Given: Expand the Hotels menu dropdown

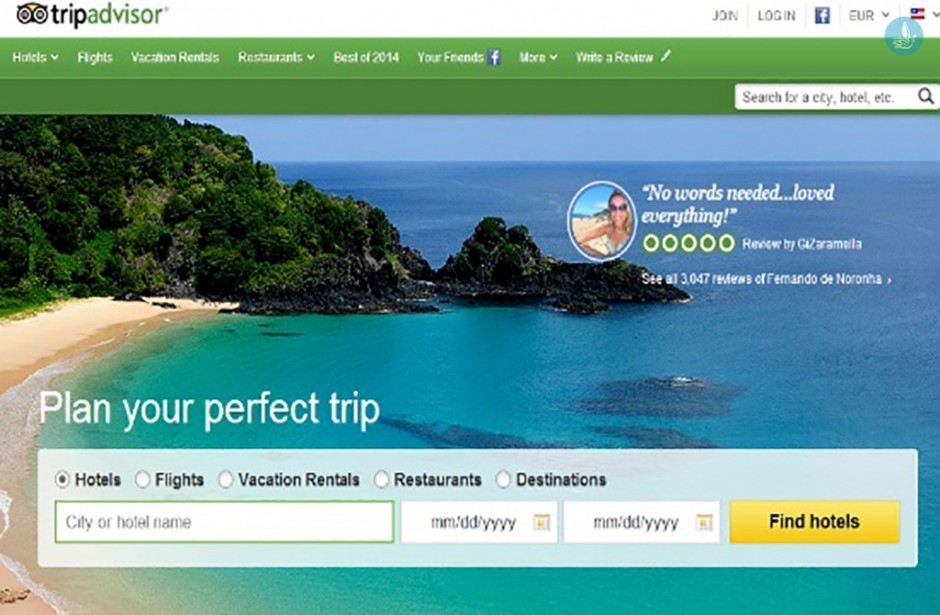Looking at the screenshot, I should (x=35, y=58).
